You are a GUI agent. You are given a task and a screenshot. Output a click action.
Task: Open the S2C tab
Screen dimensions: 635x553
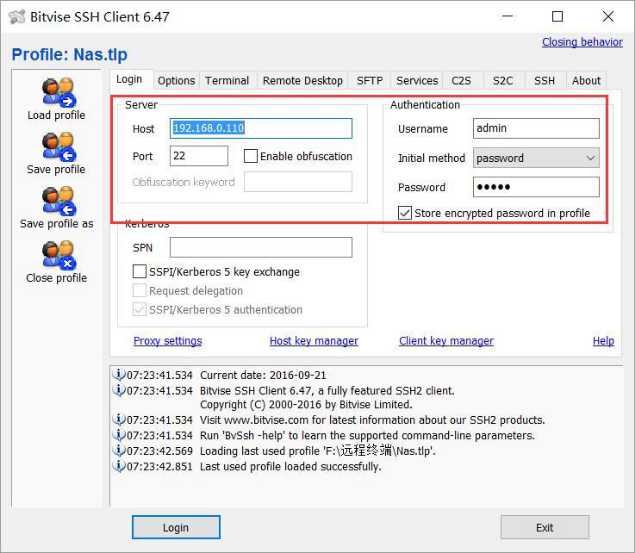[x=503, y=81]
